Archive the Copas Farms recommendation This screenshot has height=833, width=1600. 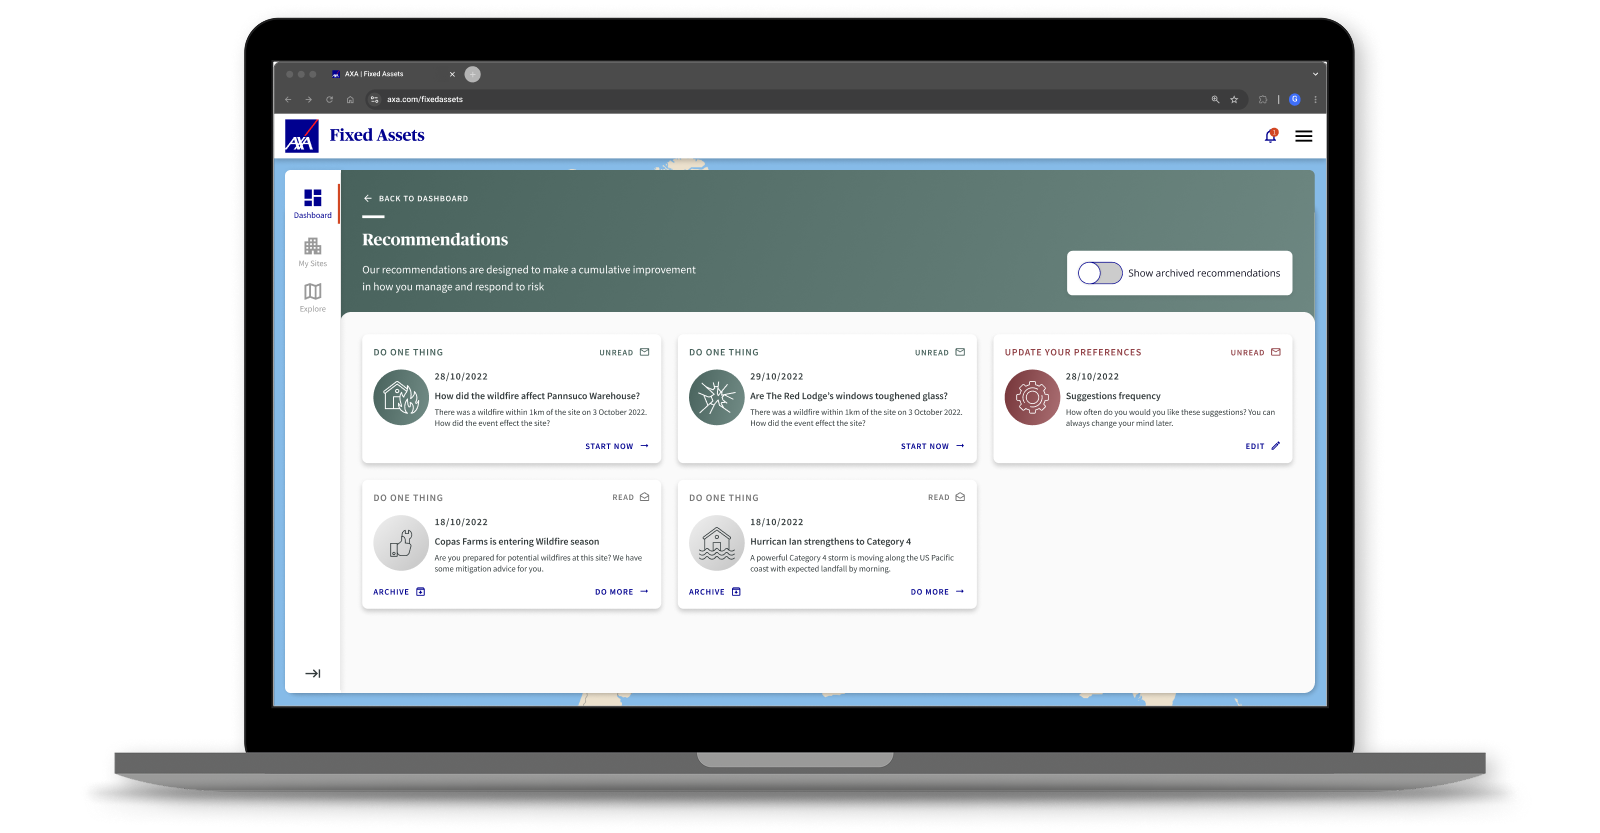click(x=399, y=592)
